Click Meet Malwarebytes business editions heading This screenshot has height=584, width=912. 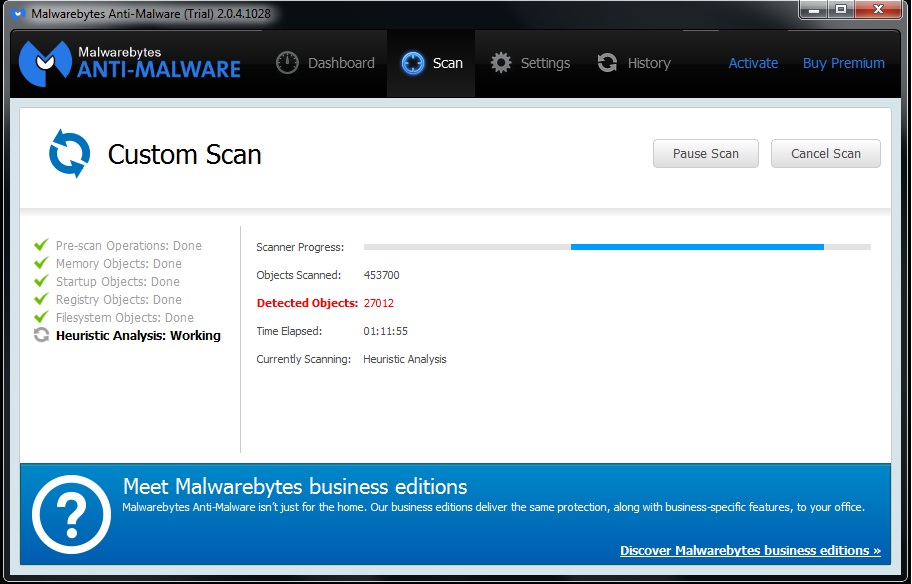pyautogui.click(x=295, y=486)
